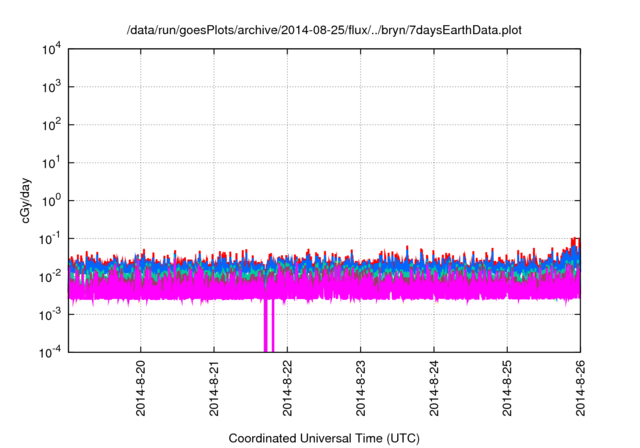The image size is (640, 448).
Task: Click the '2014-8-24' date tick label
Action: point(434,388)
